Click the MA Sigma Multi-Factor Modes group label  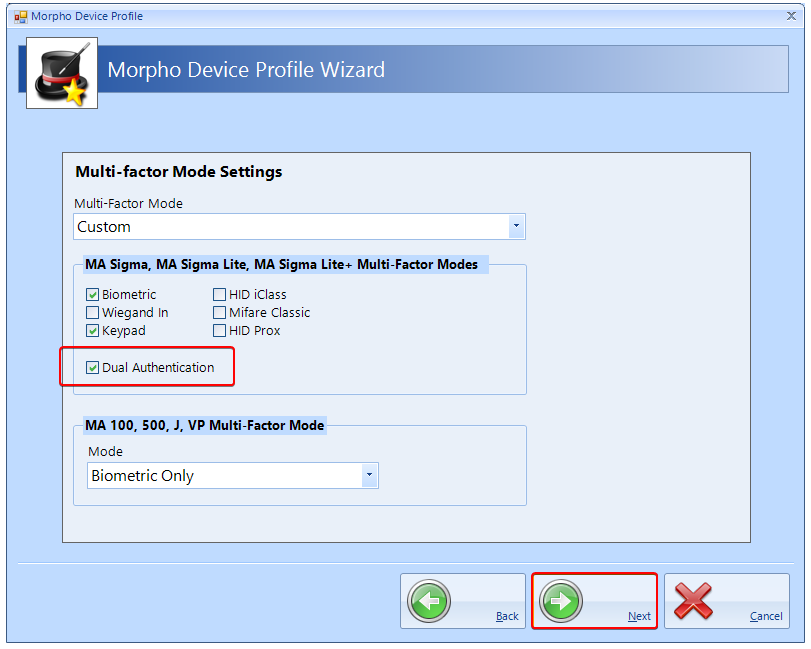click(281, 265)
